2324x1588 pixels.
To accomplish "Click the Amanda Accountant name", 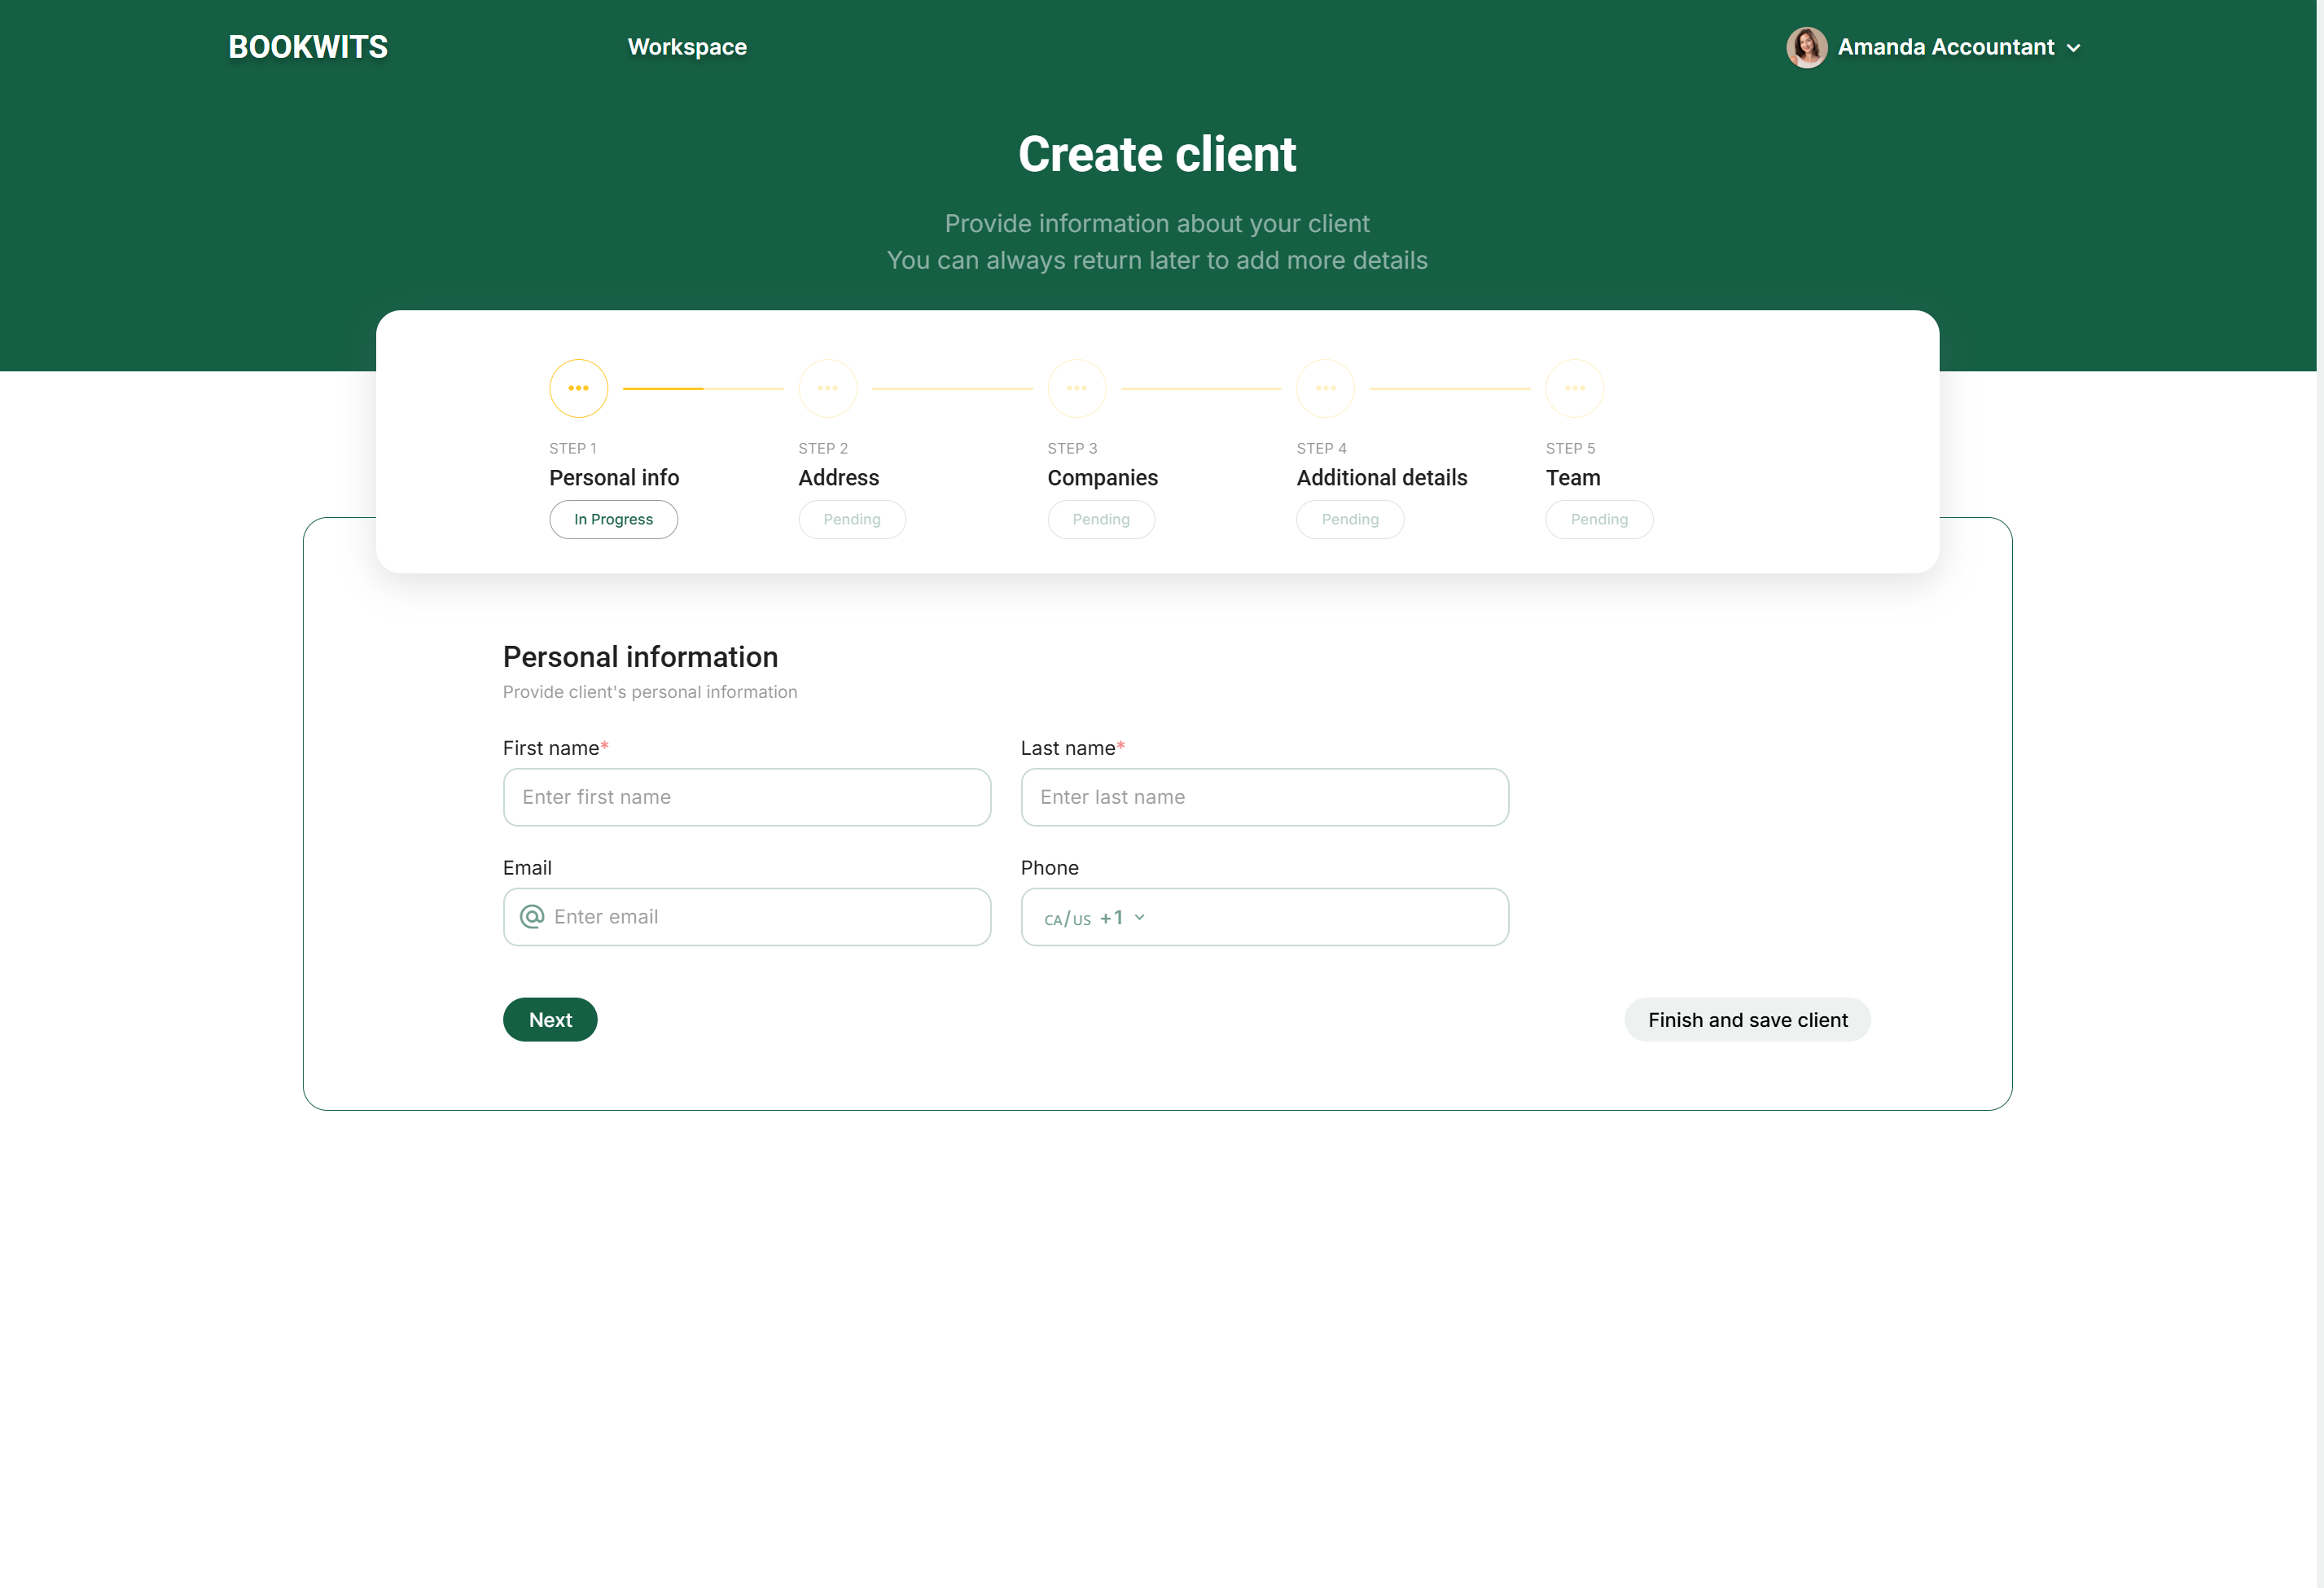I will pos(1945,47).
